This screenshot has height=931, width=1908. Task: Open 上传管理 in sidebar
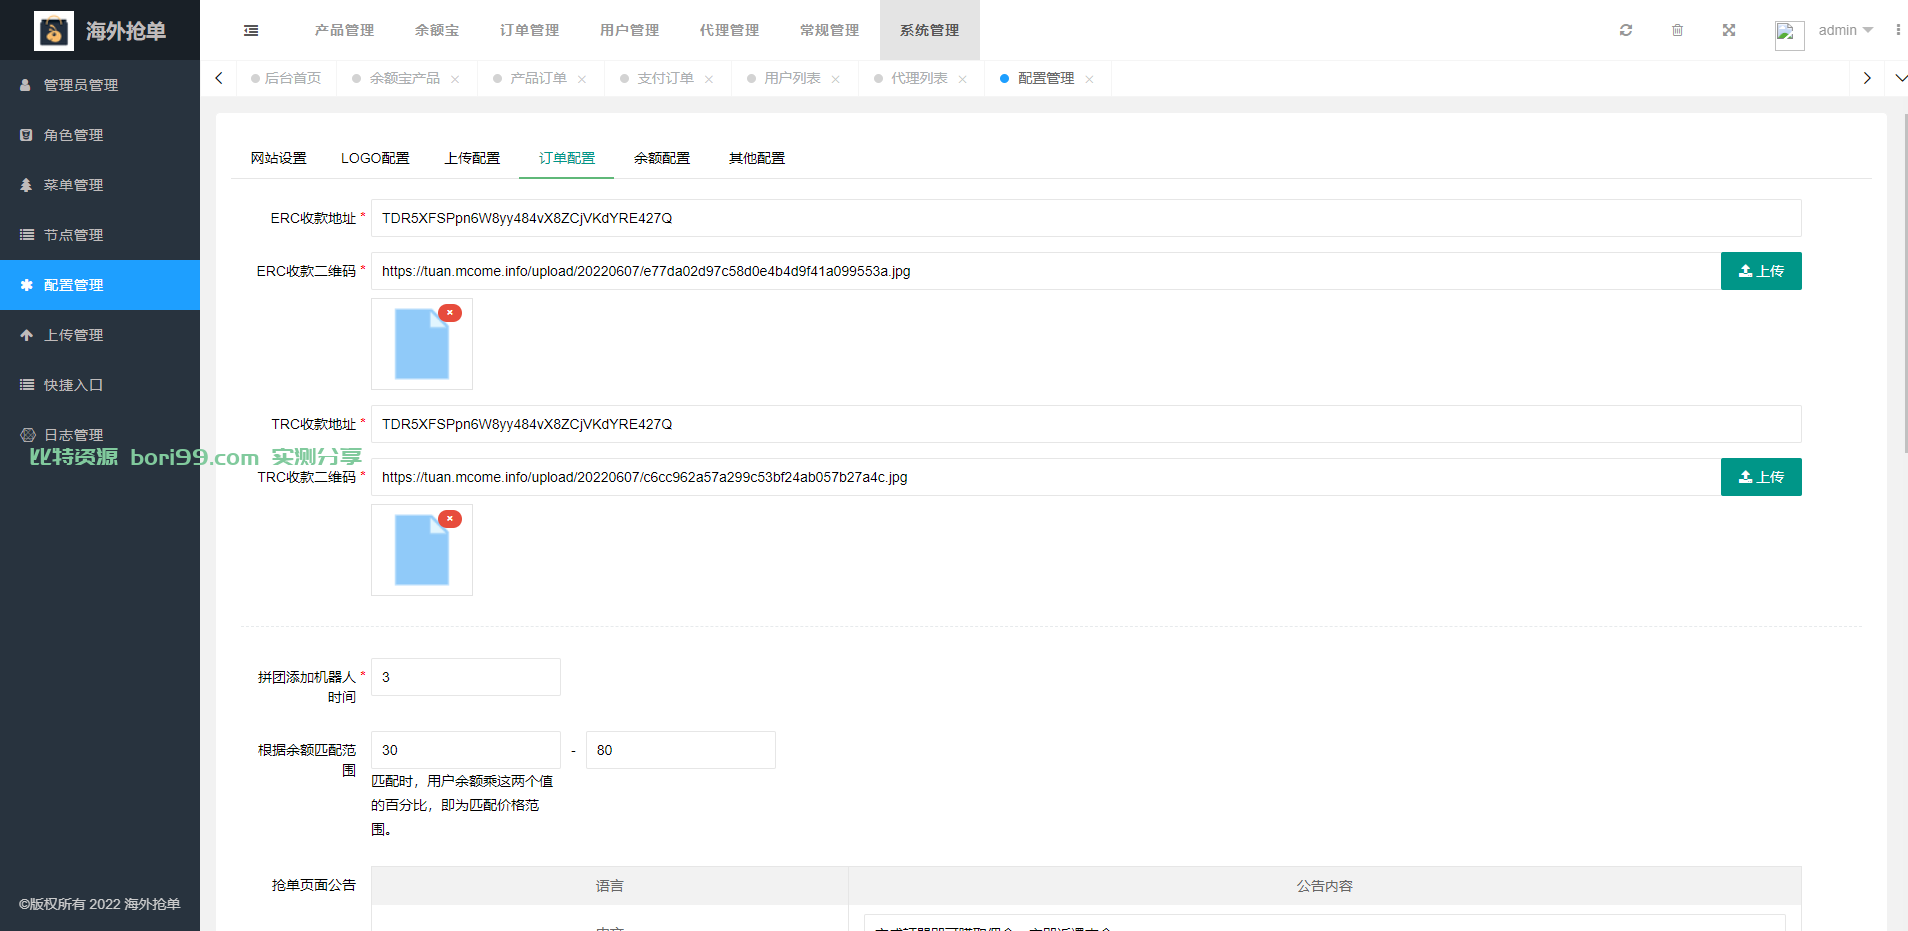pos(100,335)
